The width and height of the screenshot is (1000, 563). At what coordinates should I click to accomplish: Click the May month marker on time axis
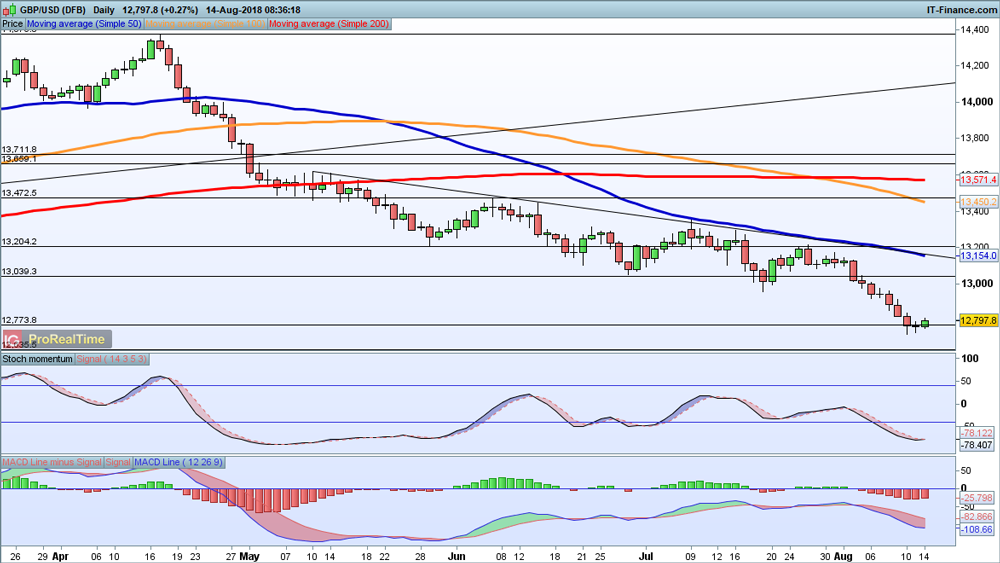tap(249, 556)
